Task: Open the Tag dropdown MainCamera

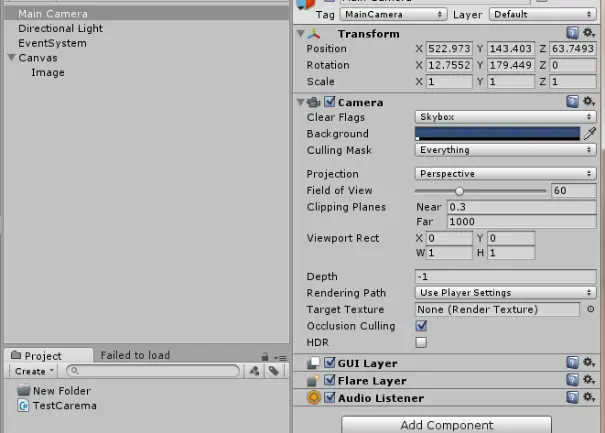Action: pos(393,14)
